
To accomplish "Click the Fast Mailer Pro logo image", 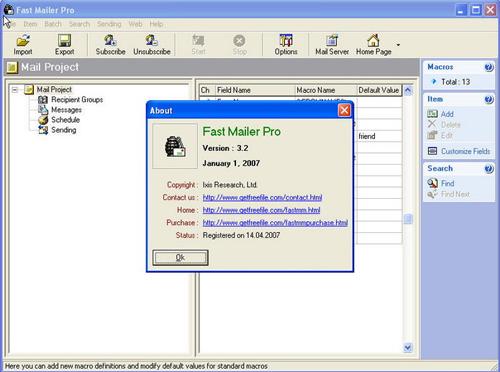I will [175, 146].
